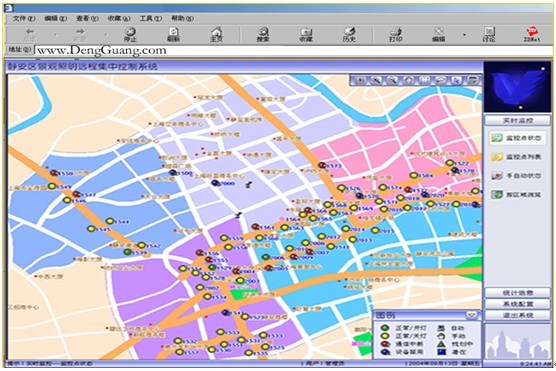Click the zoom-out magnifier on the map toolbar
The width and height of the screenshot is (556, 371).
[392, 81]
